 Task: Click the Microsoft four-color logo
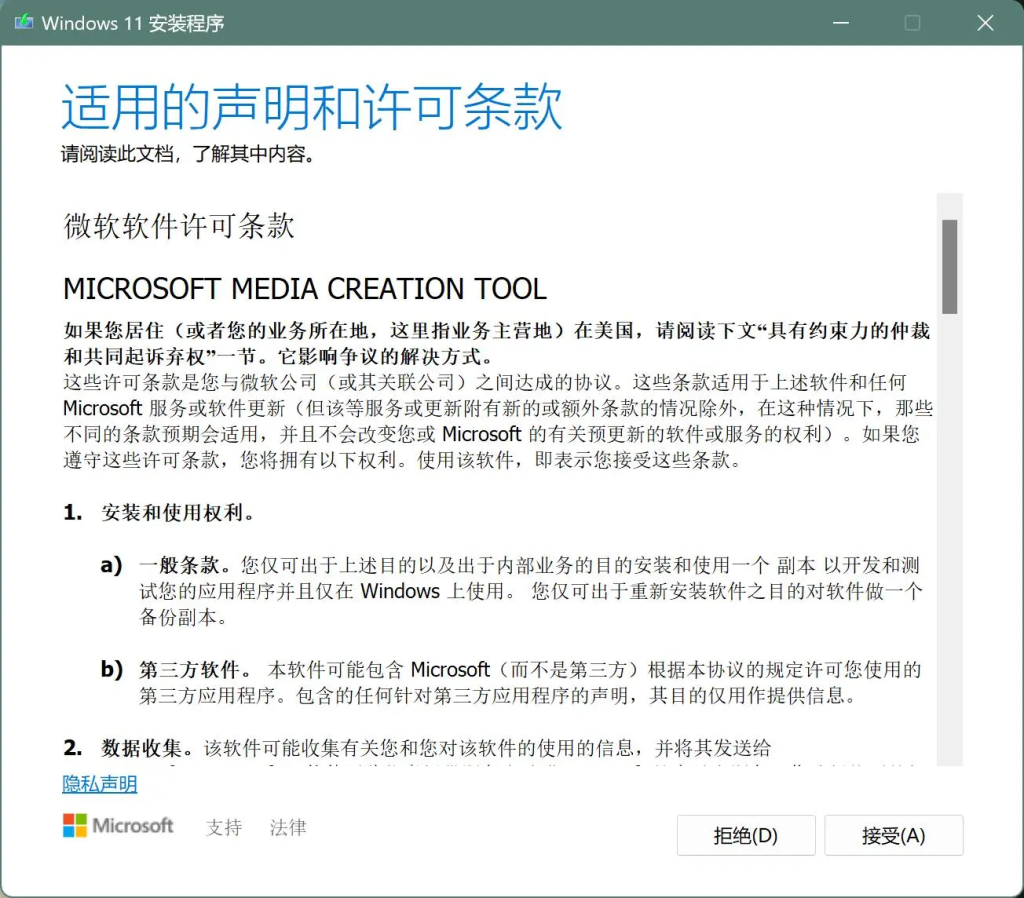[75, 826]
